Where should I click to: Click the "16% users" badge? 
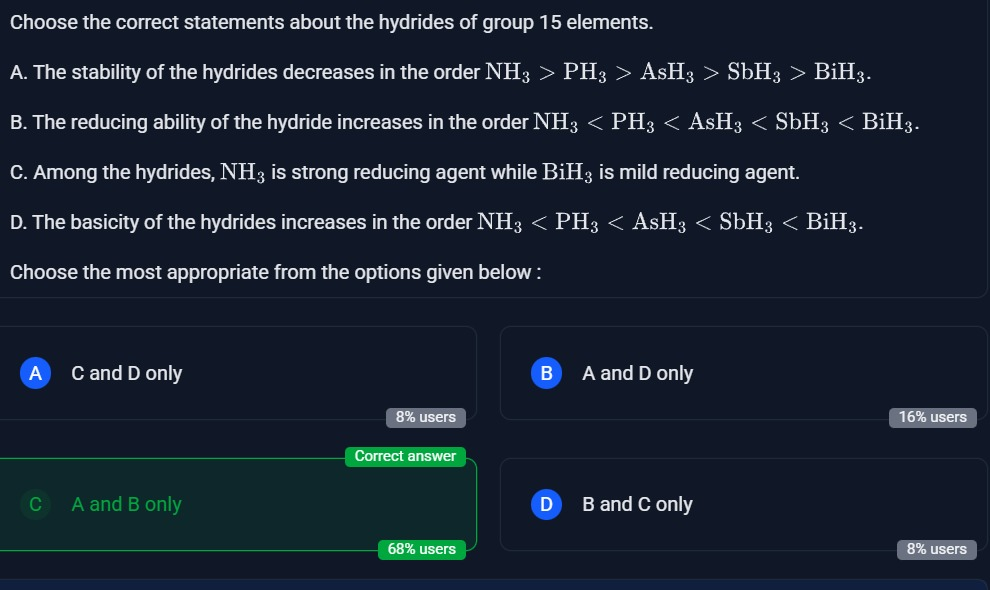pos(932,417)
